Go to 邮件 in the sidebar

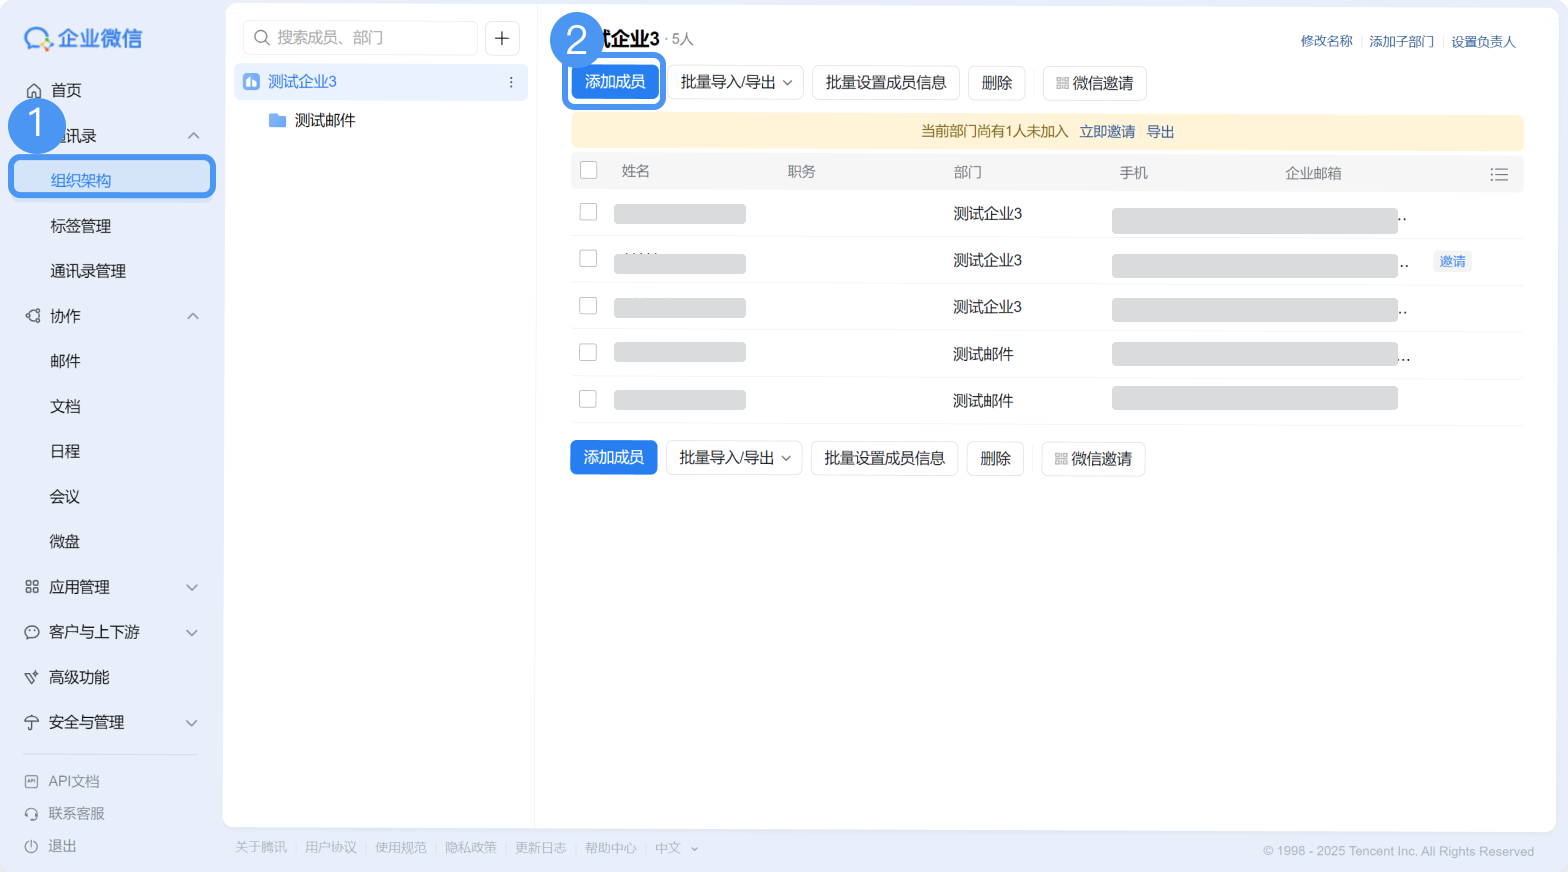[66, 361]
